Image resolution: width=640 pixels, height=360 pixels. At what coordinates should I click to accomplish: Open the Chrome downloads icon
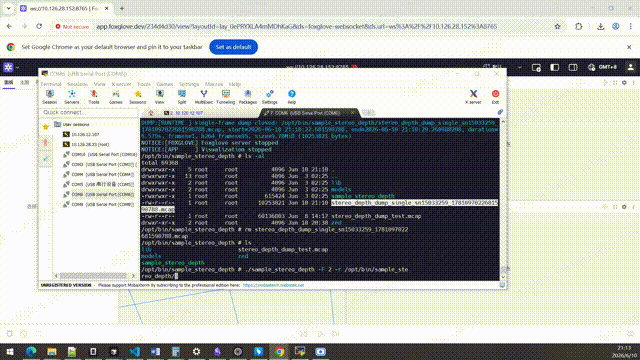pyautogui.click(x=600, y=27)
